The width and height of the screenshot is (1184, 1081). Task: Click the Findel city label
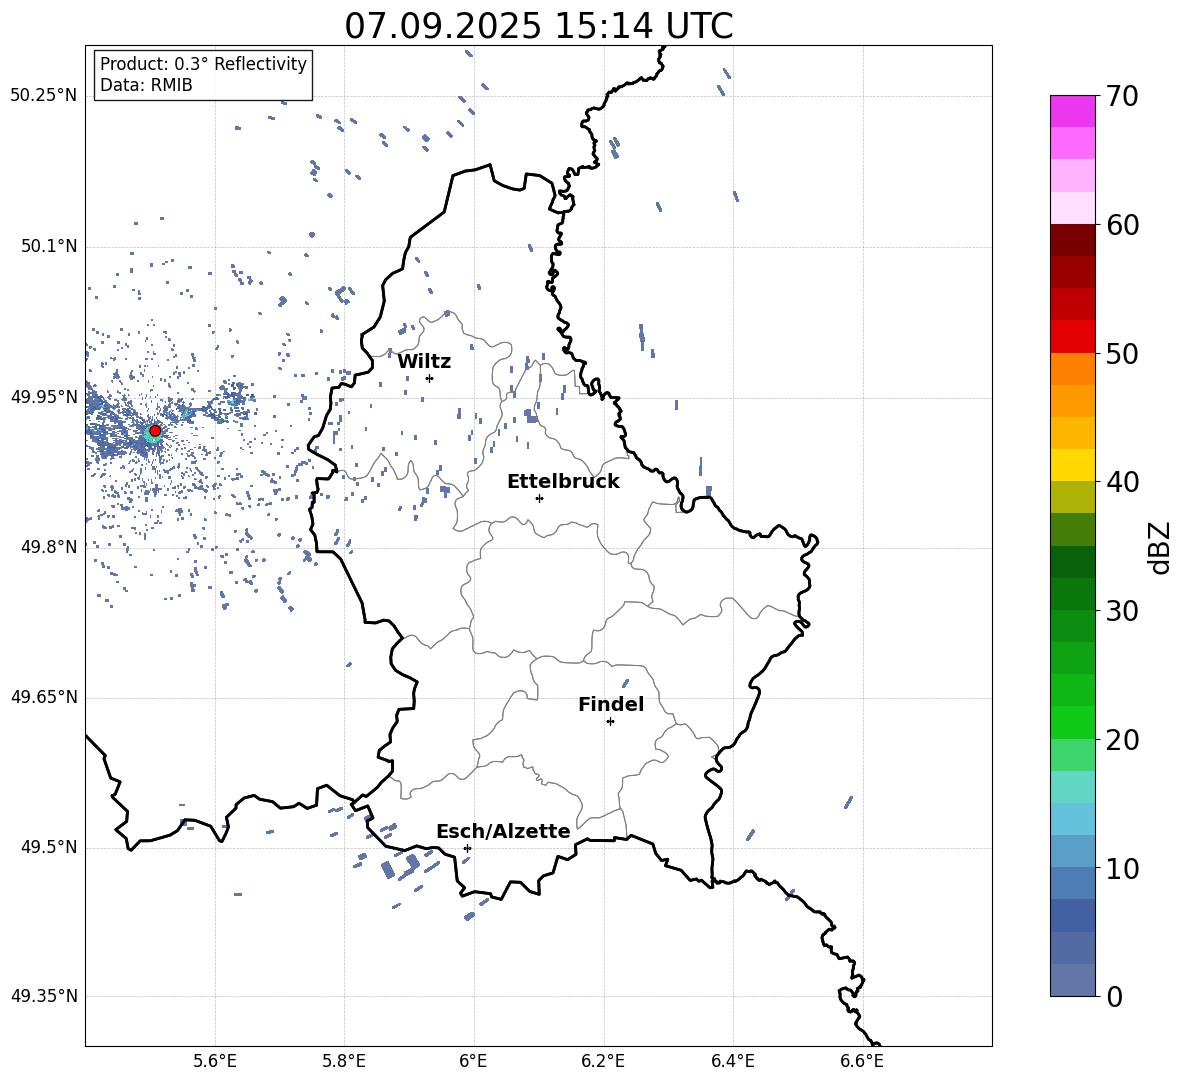point(611,704)
